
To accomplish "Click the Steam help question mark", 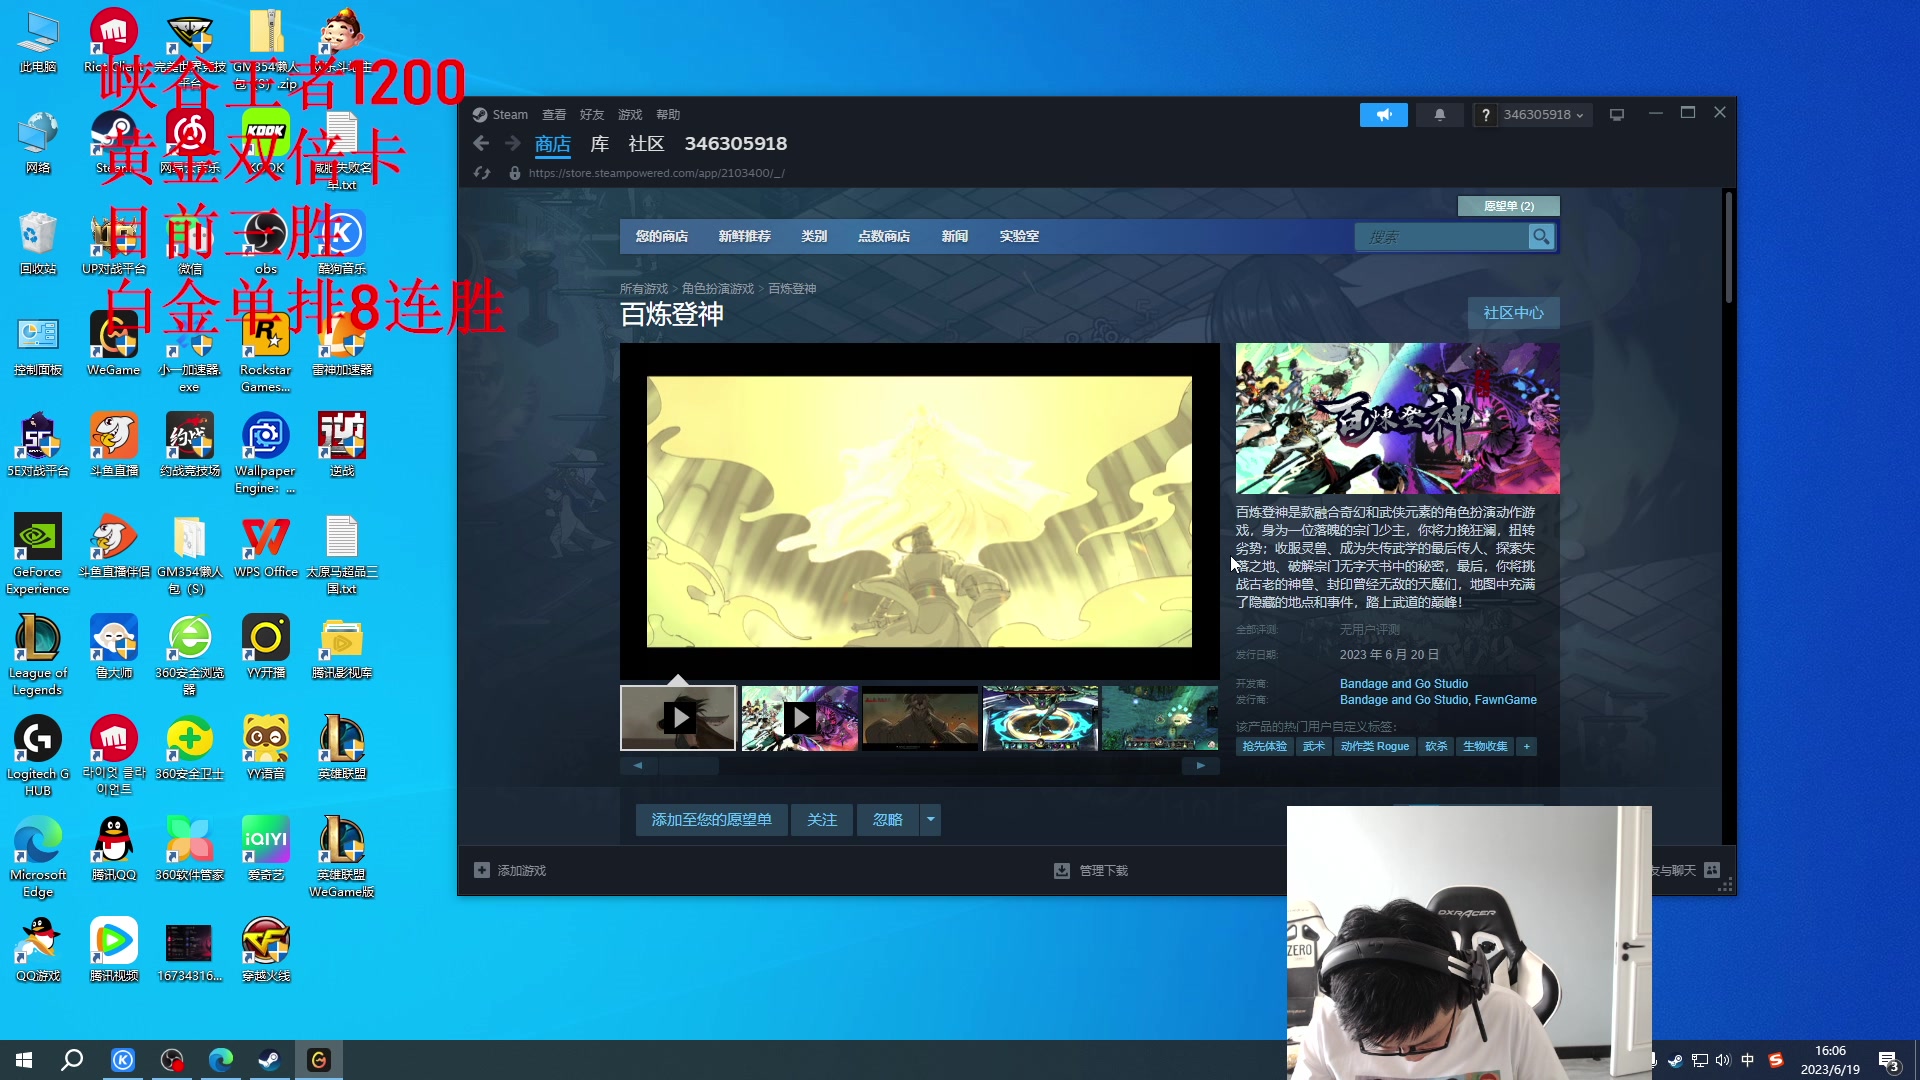I will point(1486,115).
